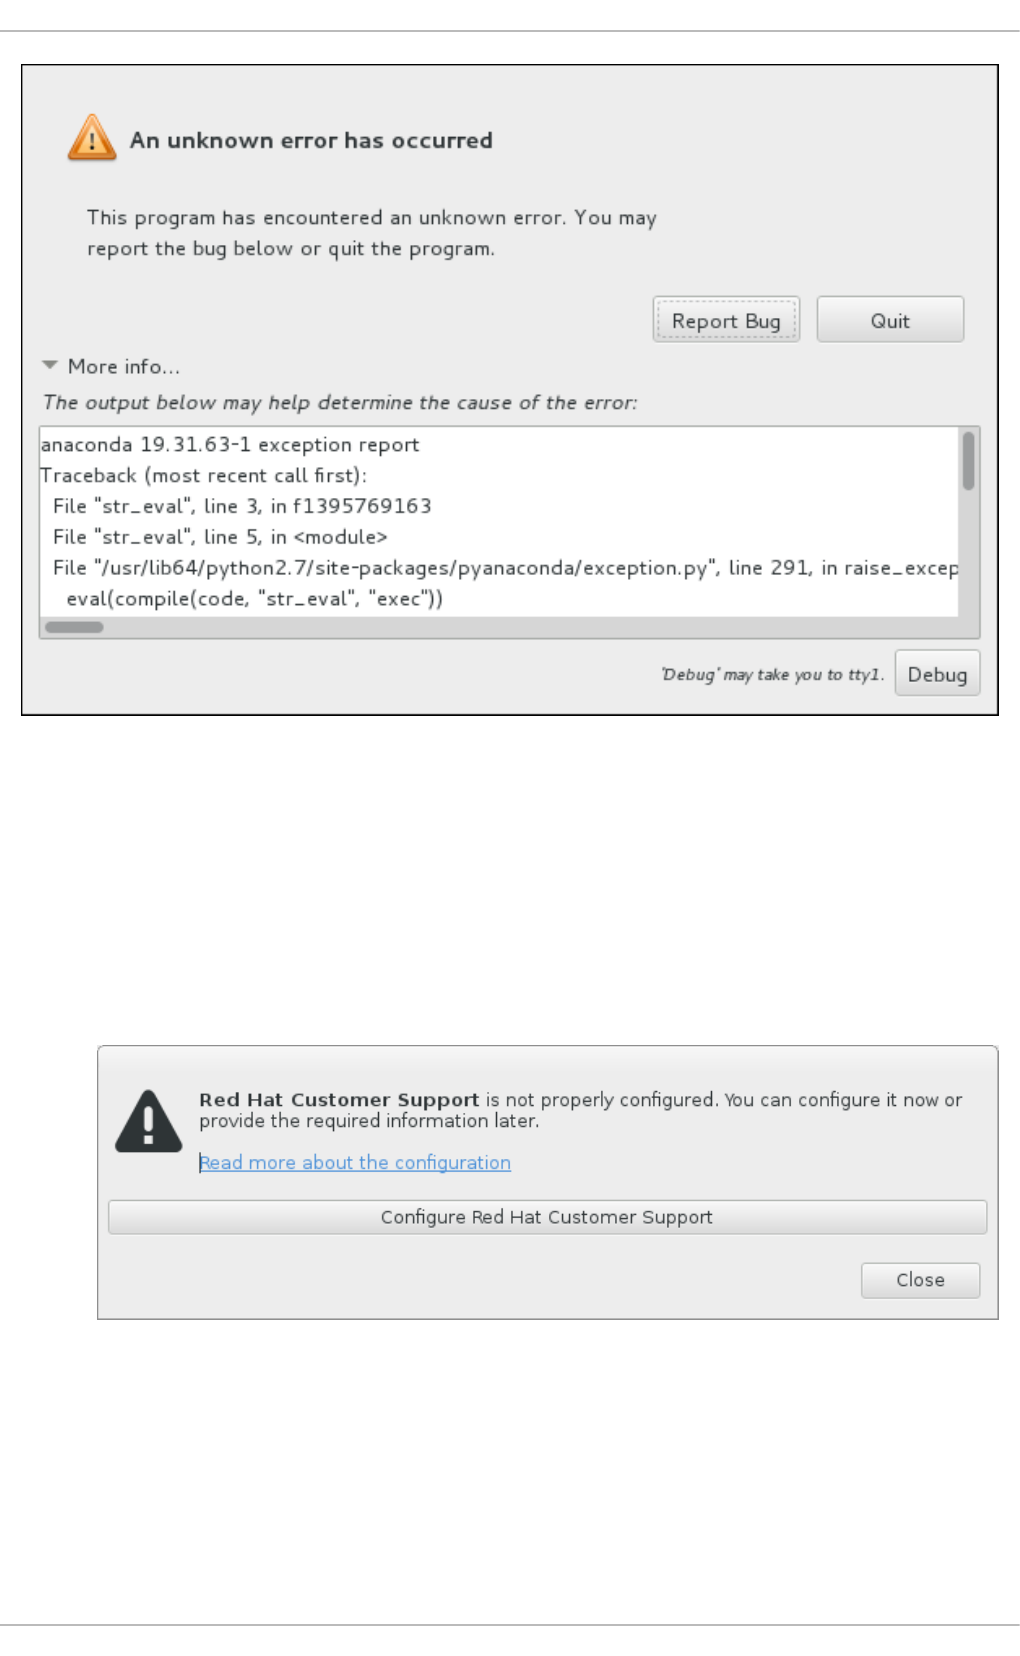Click the traceback horizontal scrollbar thumb
The width and height of the screenshot is (1020, 1656).
coord(74,628)
